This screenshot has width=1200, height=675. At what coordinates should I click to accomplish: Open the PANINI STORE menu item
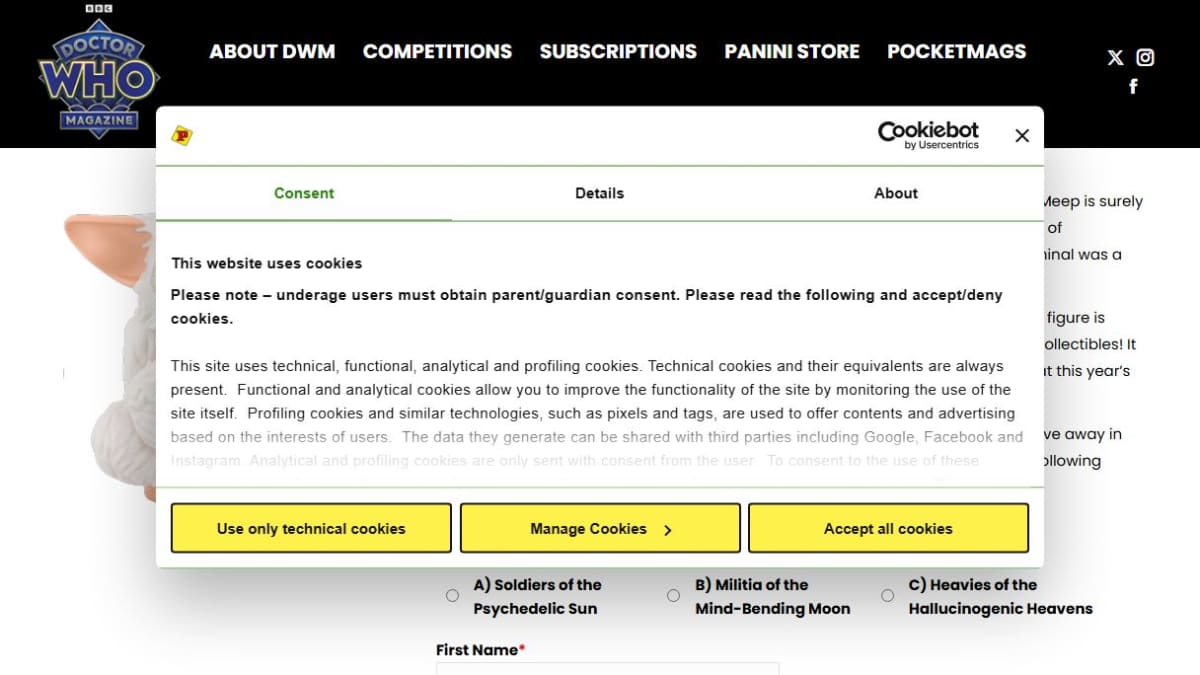(x=792, y=51)
